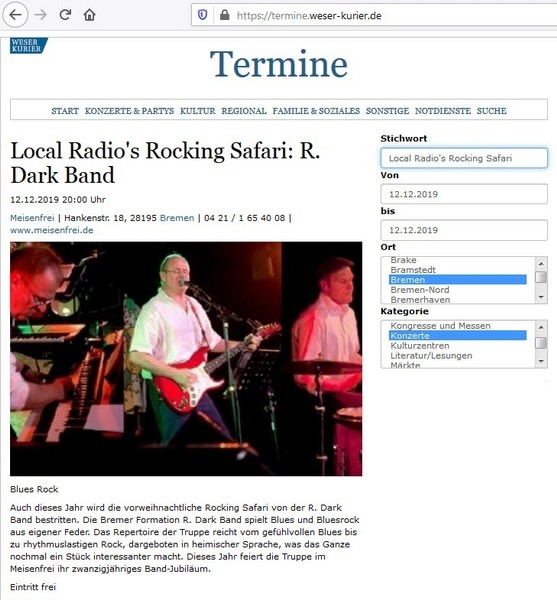The width and height of the screenshot is (557, 600).
Task: Click the Stichwort search field
Action: click(x=464, y=158)
